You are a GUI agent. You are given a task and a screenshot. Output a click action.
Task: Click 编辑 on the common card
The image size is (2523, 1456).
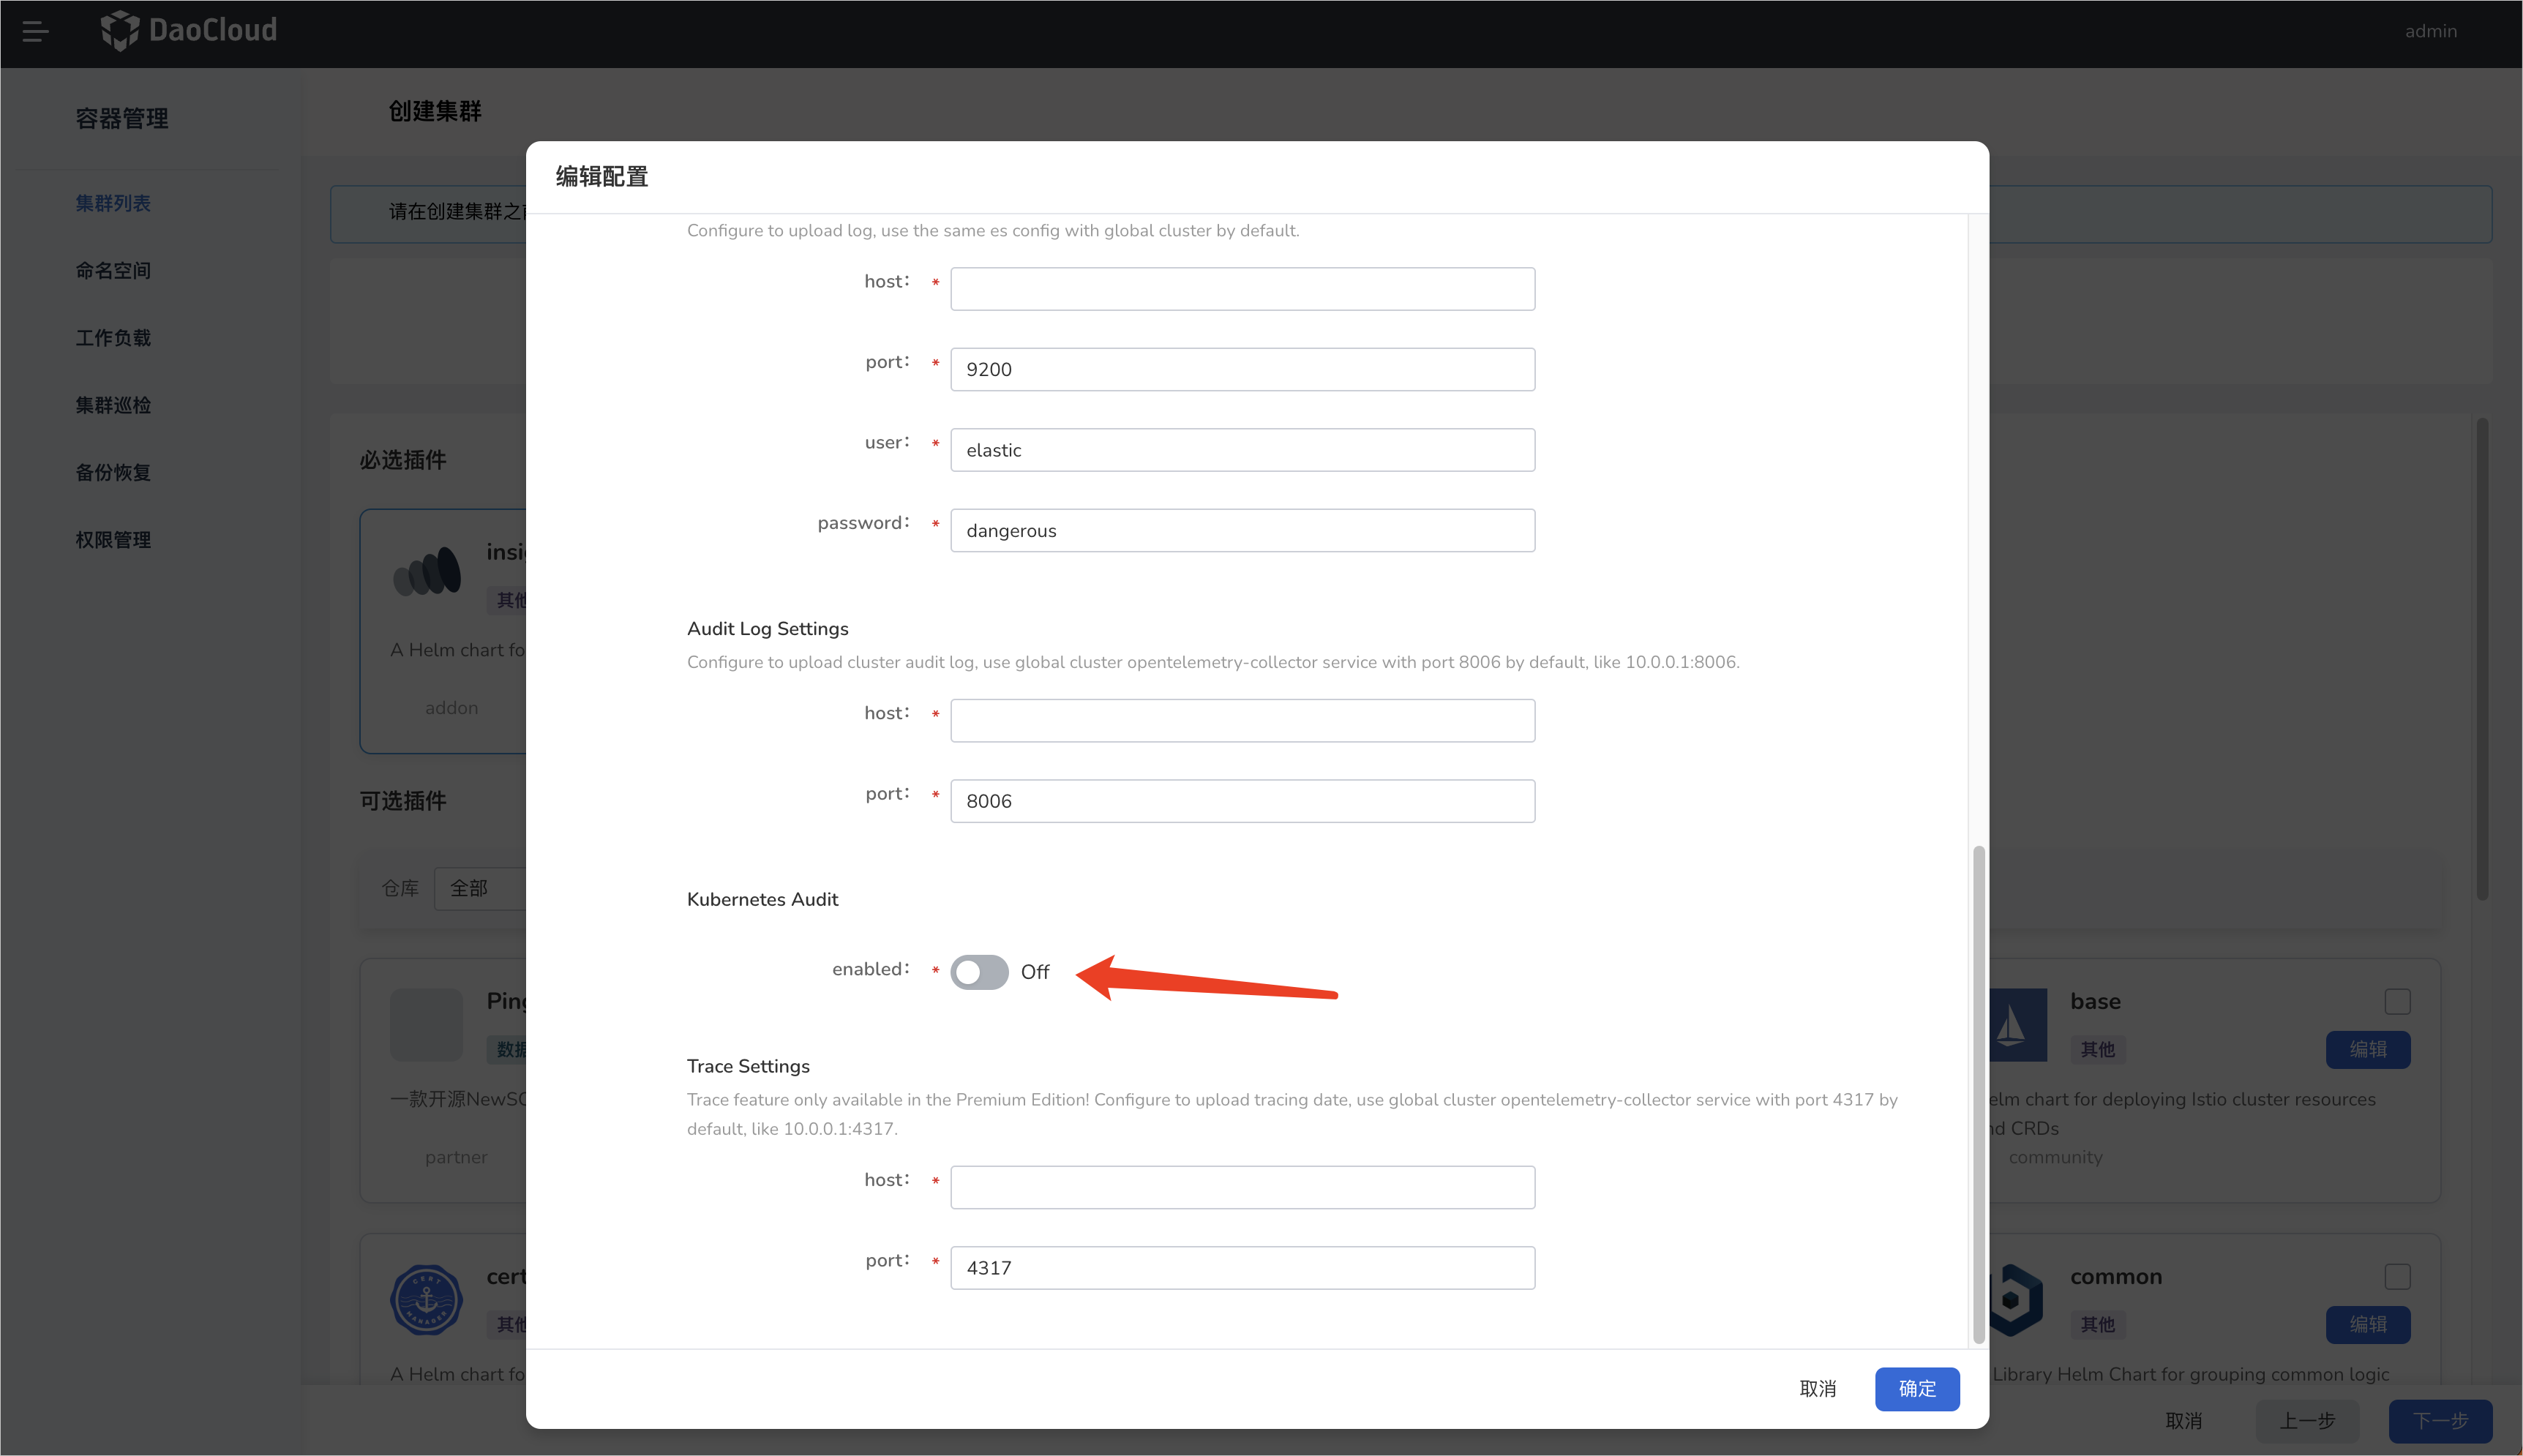pos(2368,1324)
